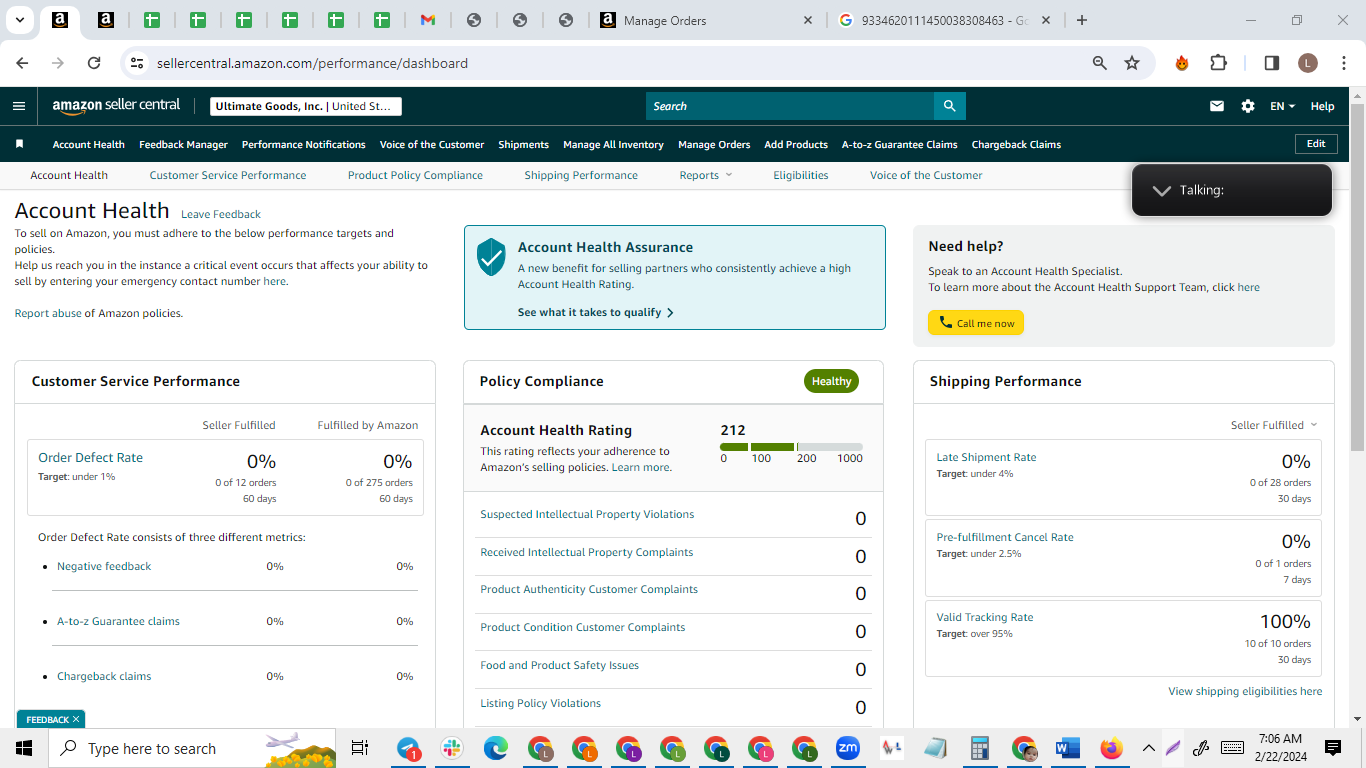Go to Add Products in the navigation bar
The height and width of the screenshot is (768, 1366).
tap(796, 144)
